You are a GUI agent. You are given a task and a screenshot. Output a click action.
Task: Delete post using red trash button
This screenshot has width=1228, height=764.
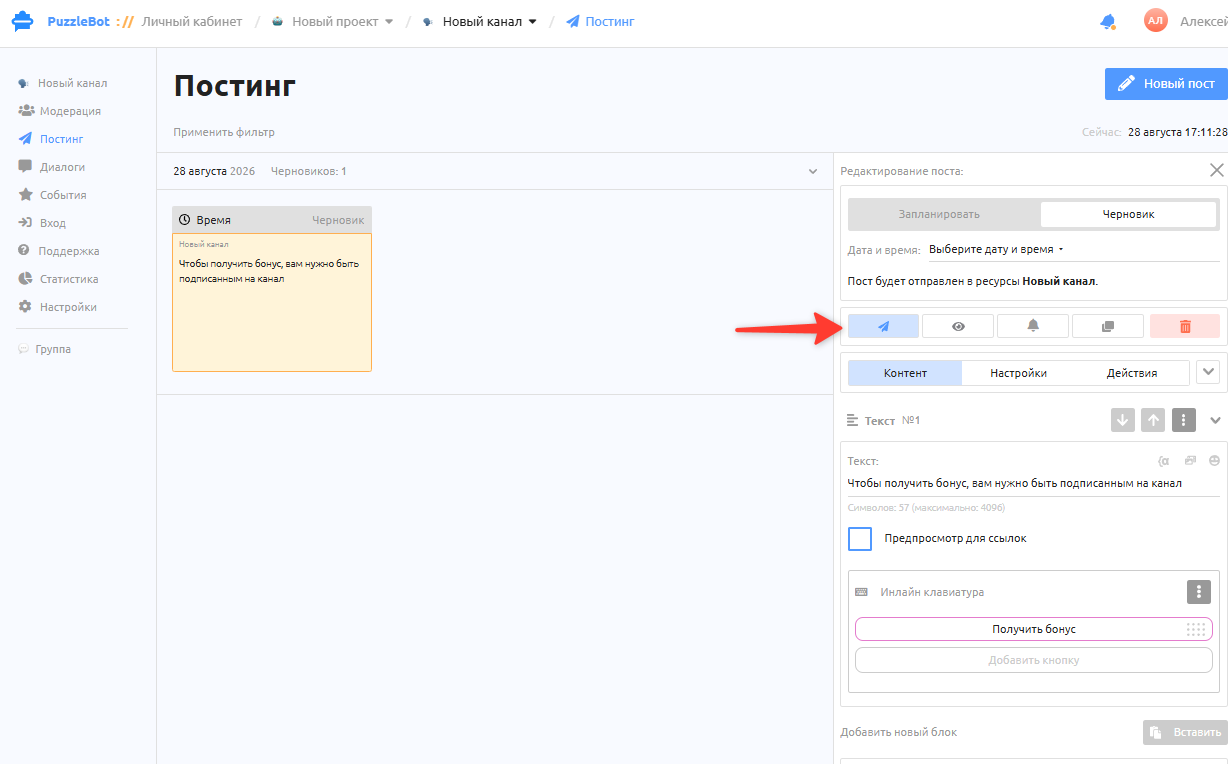[1185, 326]
